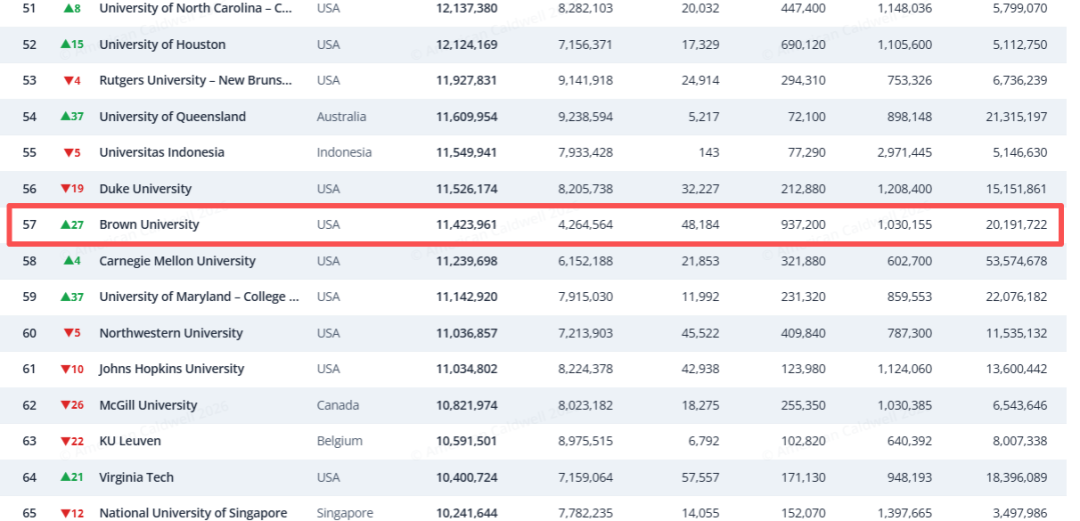Viewport: 1080px width, 521px height.
Task: Click red down arrow for Rutgers University
Action: (68, 81)
